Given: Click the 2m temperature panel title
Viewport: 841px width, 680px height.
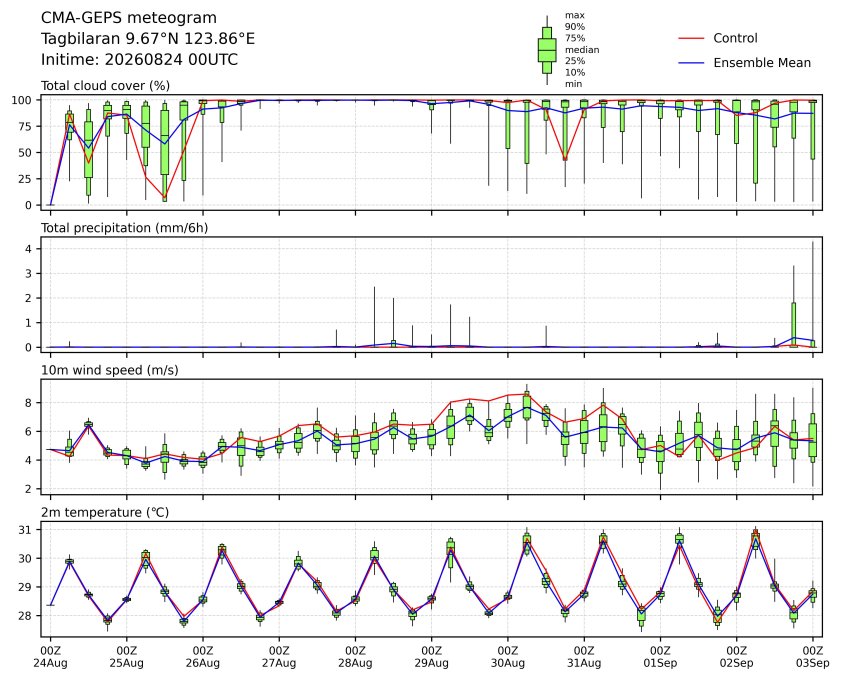Looking at the screenshot, I should click(105, 512).
